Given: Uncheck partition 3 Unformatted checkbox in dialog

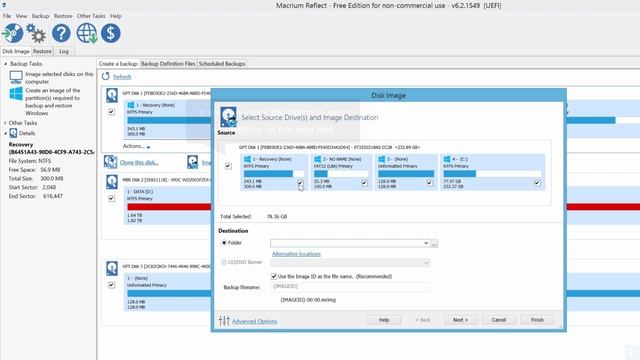Looking at the screenshot, I should point(429,183).
